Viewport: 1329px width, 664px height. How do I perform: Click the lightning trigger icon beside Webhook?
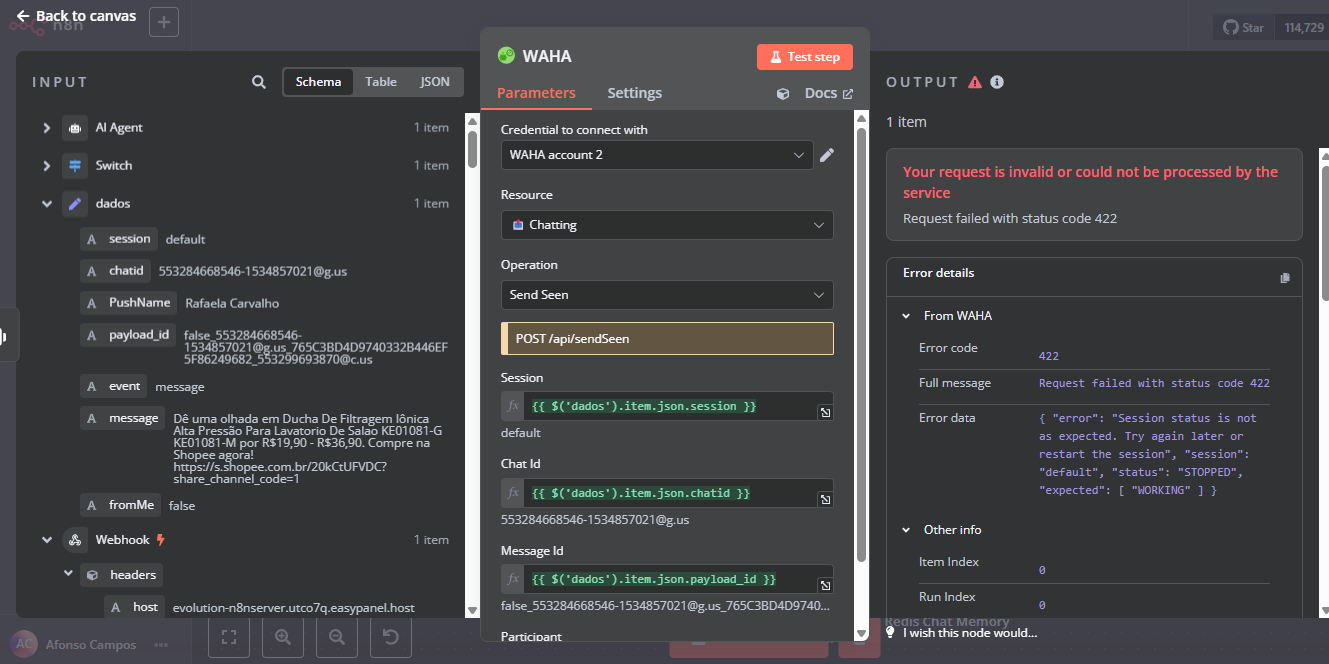coord(160,540)
